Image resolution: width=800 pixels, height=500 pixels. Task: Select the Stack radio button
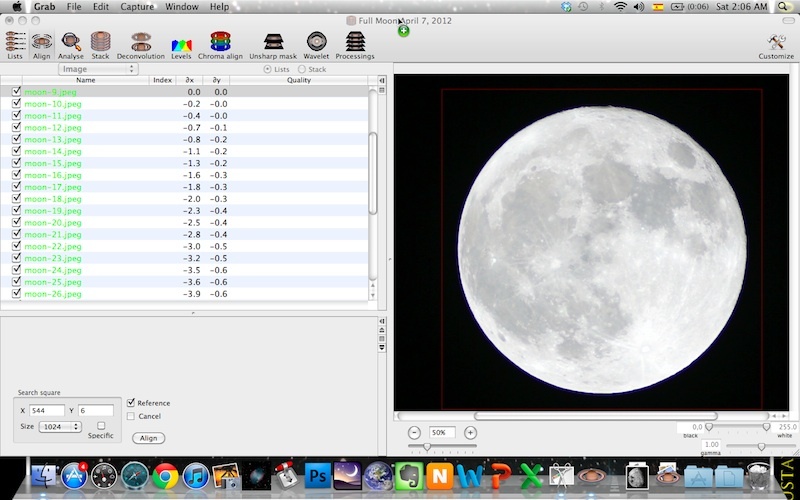[x=302, y=69]
